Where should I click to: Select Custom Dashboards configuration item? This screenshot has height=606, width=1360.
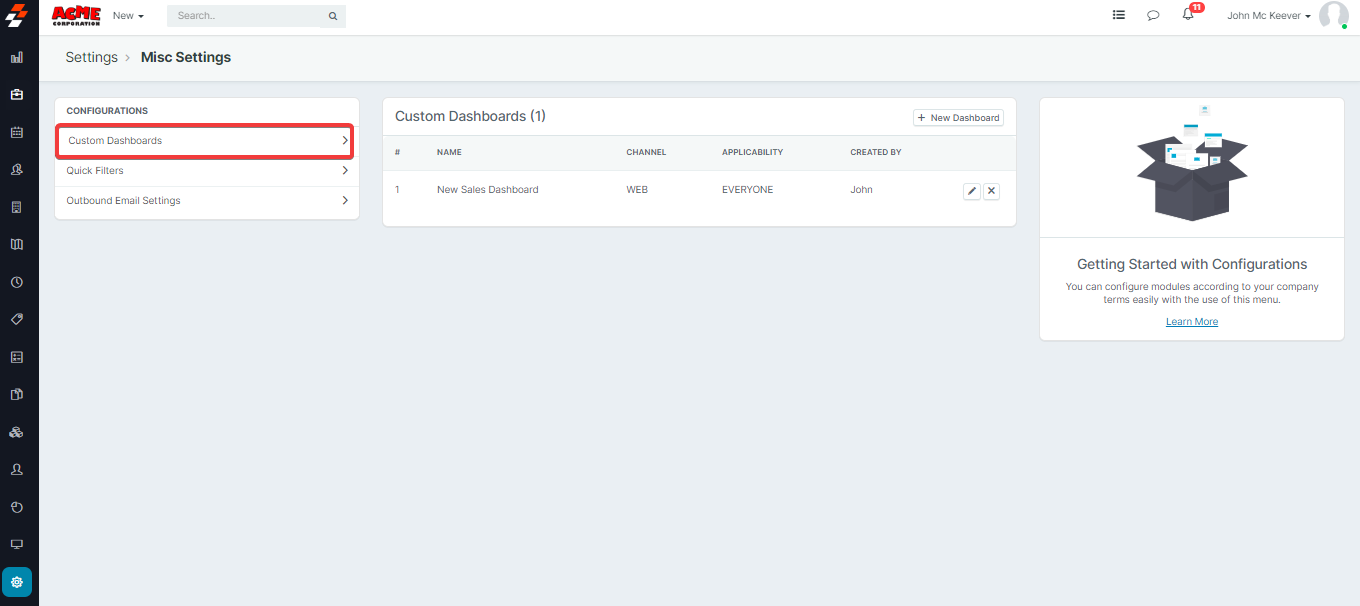[x=204, y=141]
